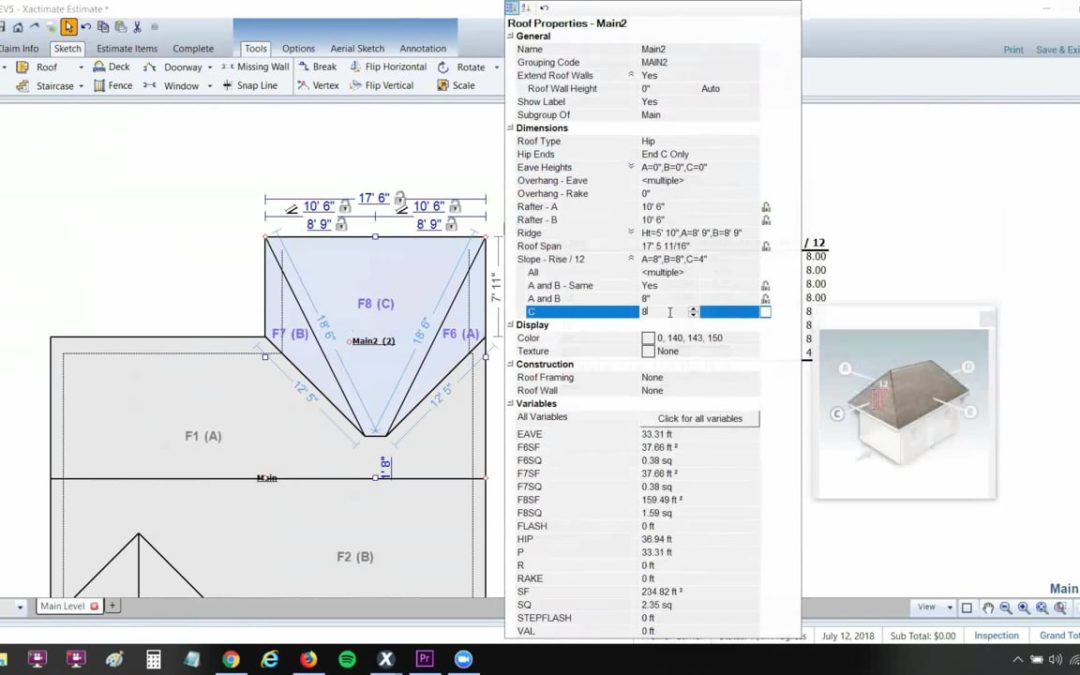The image size is (1080, 675).
Task: Select the Missing Wall tool
Action: [x=256, y=67]
